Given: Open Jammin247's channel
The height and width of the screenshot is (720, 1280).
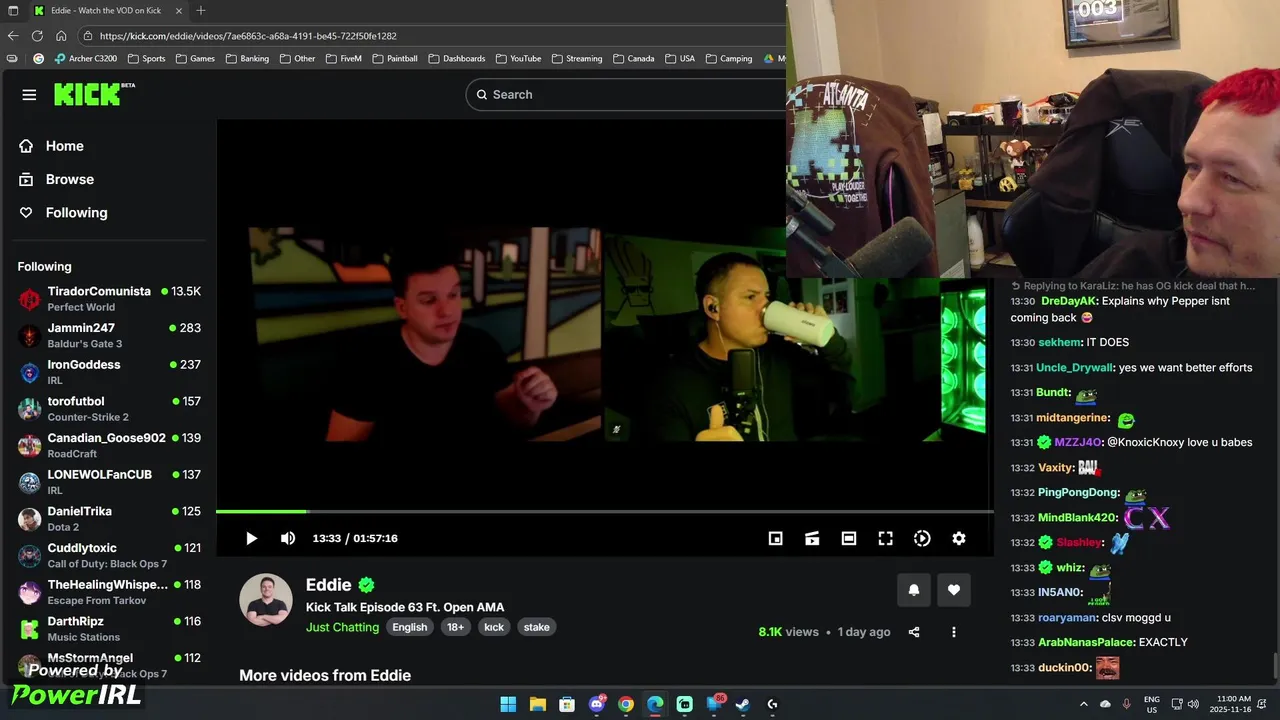Looking at the screenshot, I should click(109, 335).
